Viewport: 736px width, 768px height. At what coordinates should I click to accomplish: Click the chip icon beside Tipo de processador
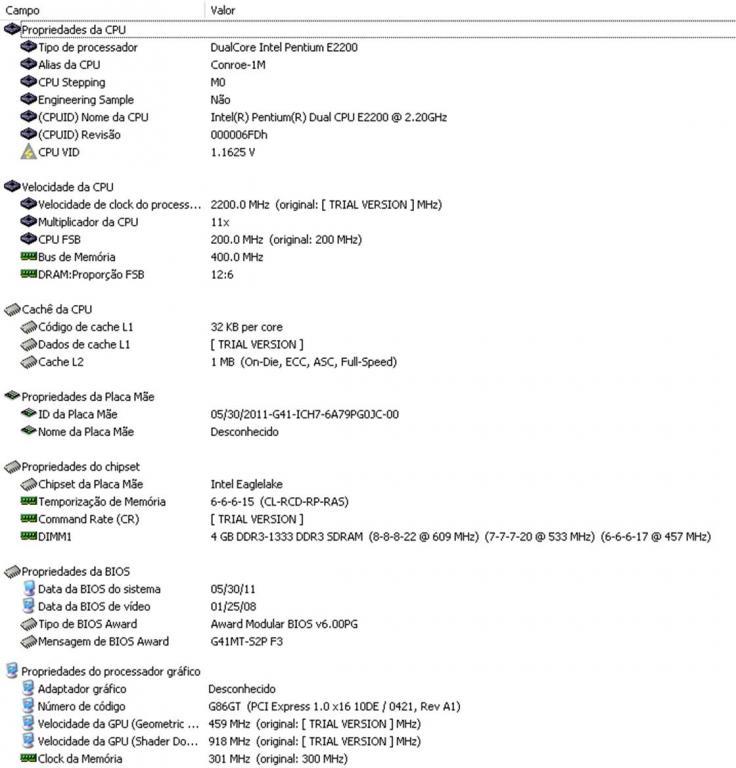[x=28, y=47]
